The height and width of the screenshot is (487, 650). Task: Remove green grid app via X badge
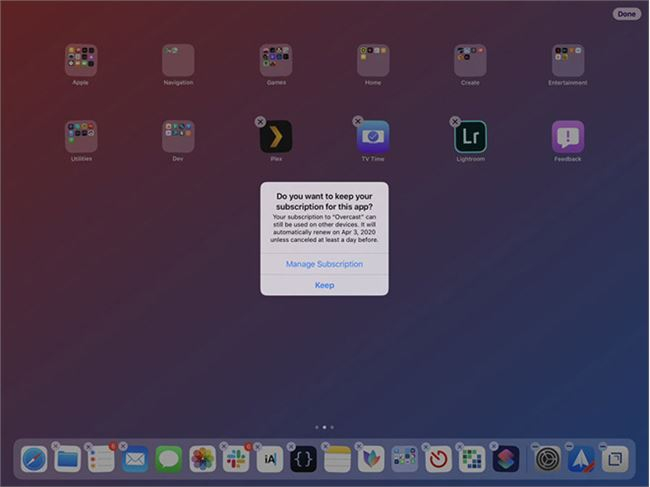tap(460, 446)
